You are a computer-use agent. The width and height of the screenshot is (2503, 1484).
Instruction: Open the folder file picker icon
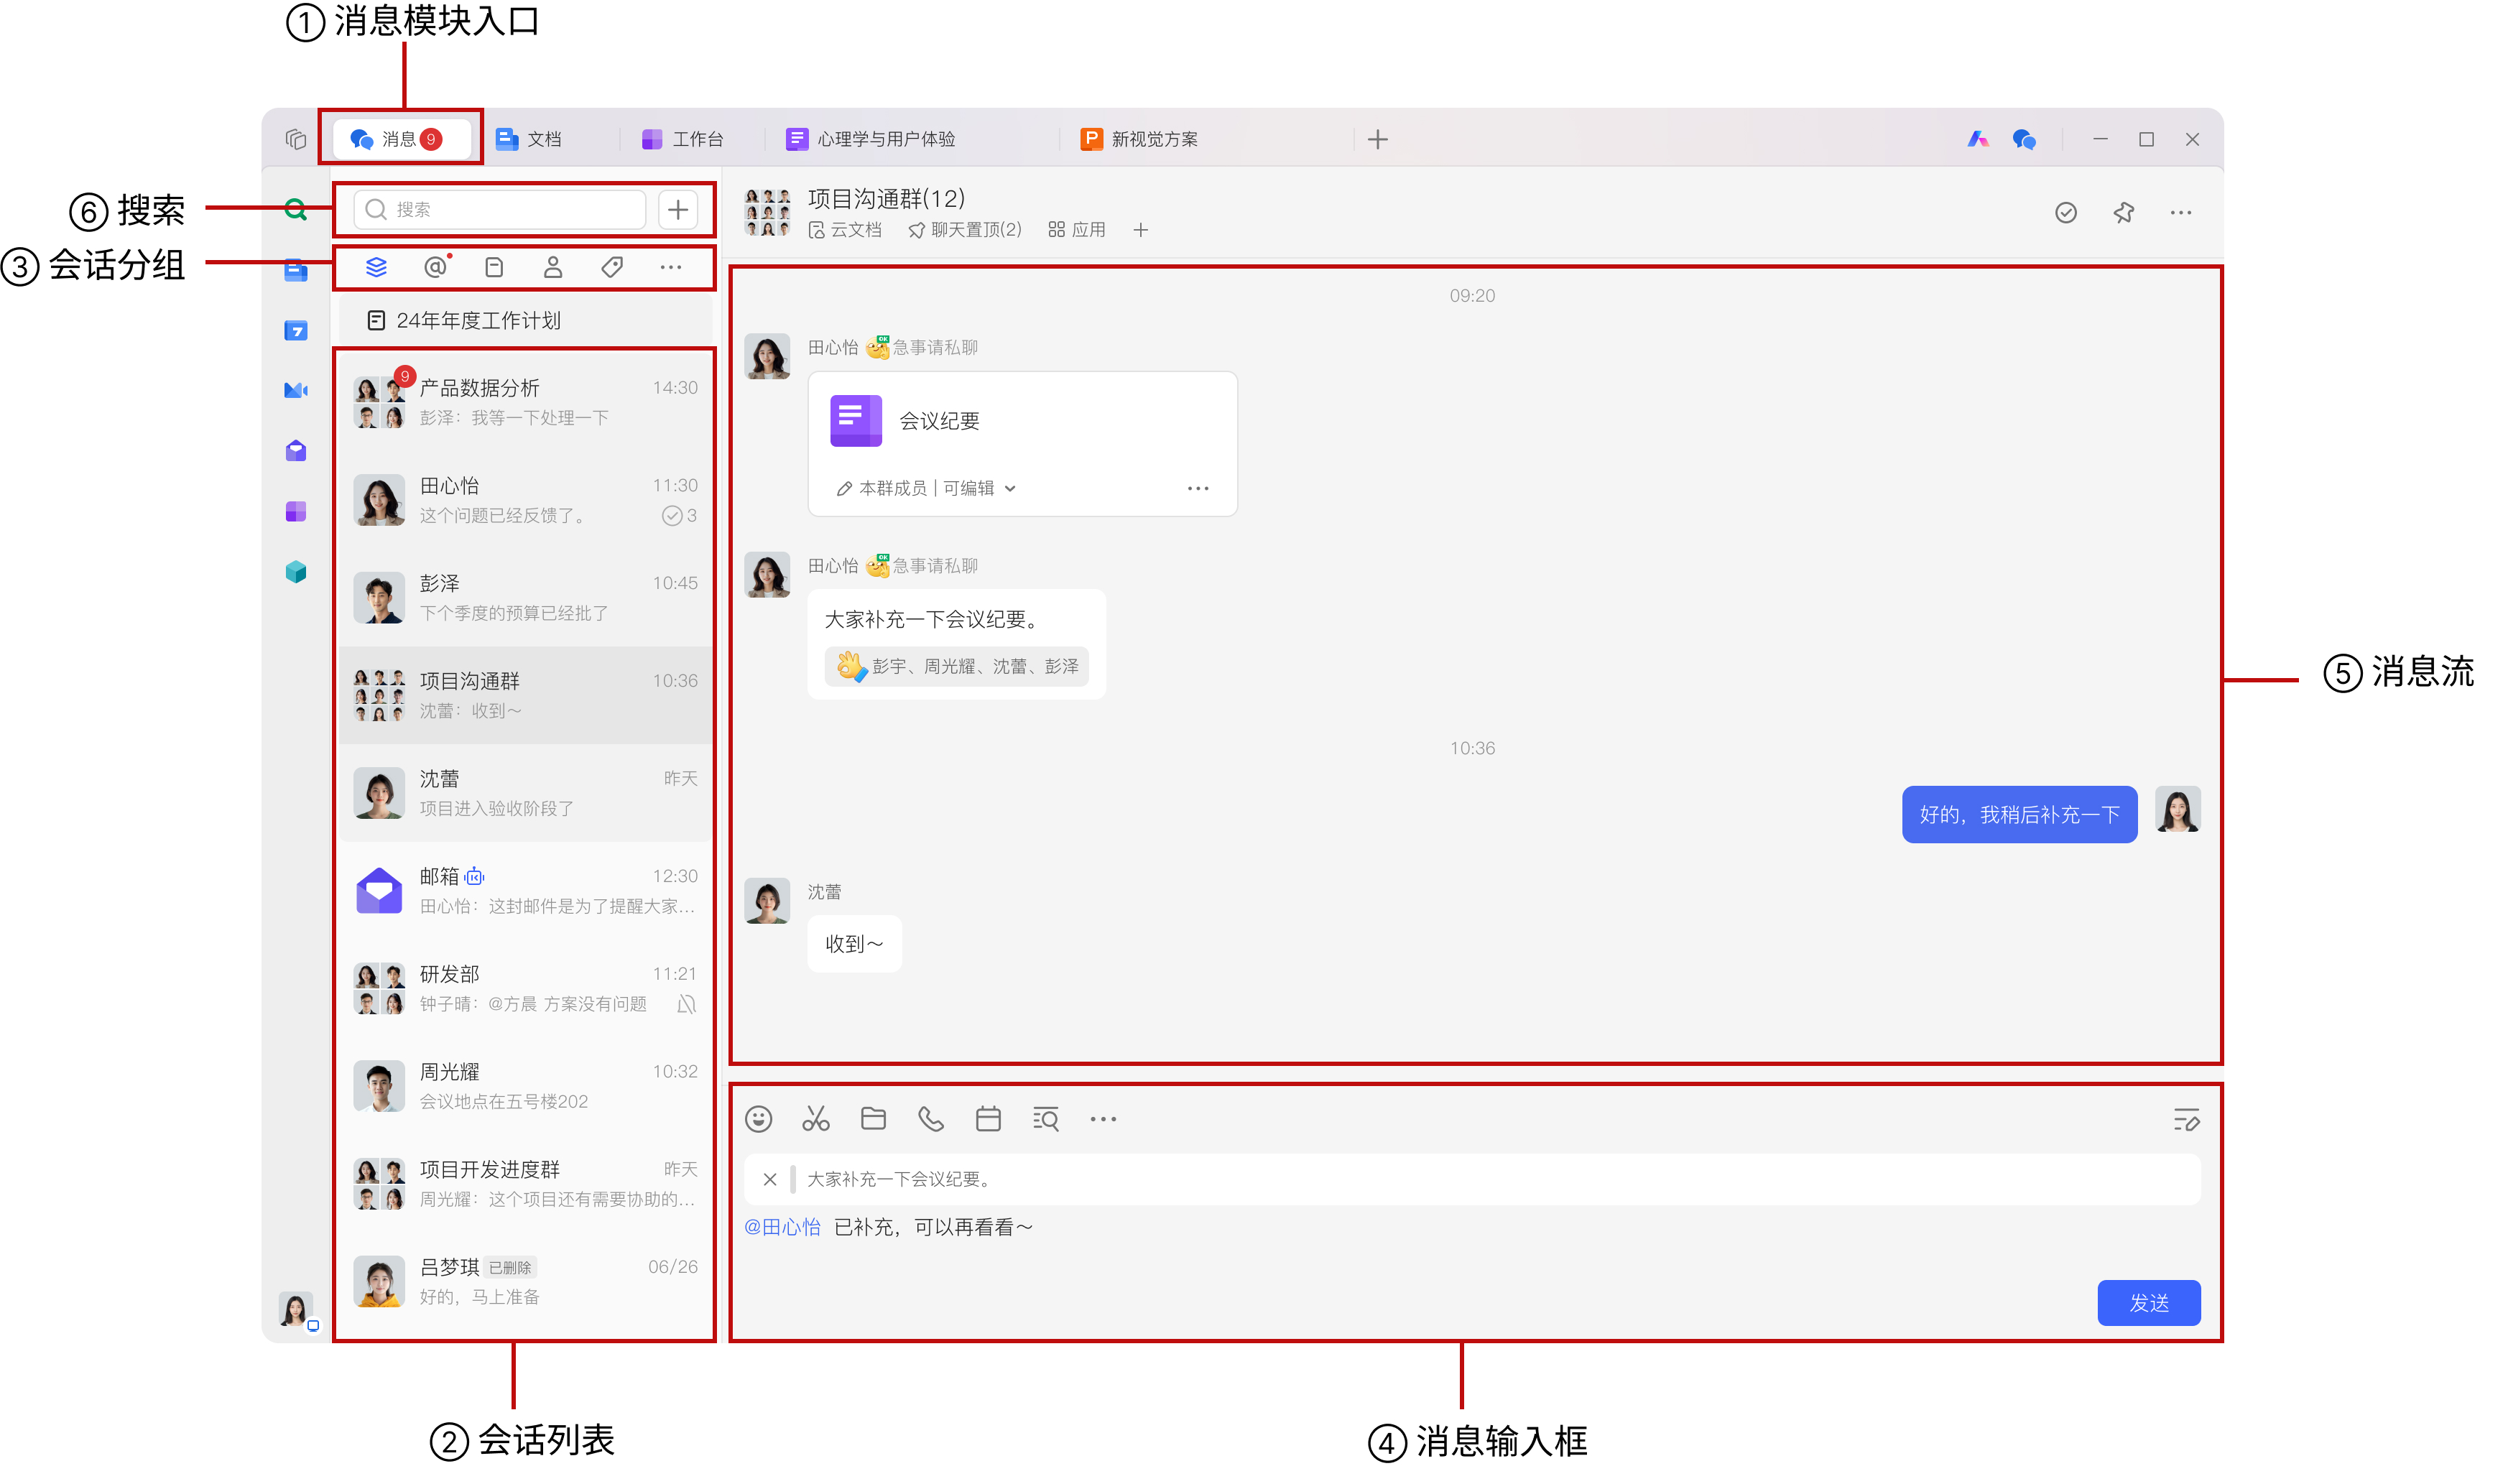coord(873,1119)
